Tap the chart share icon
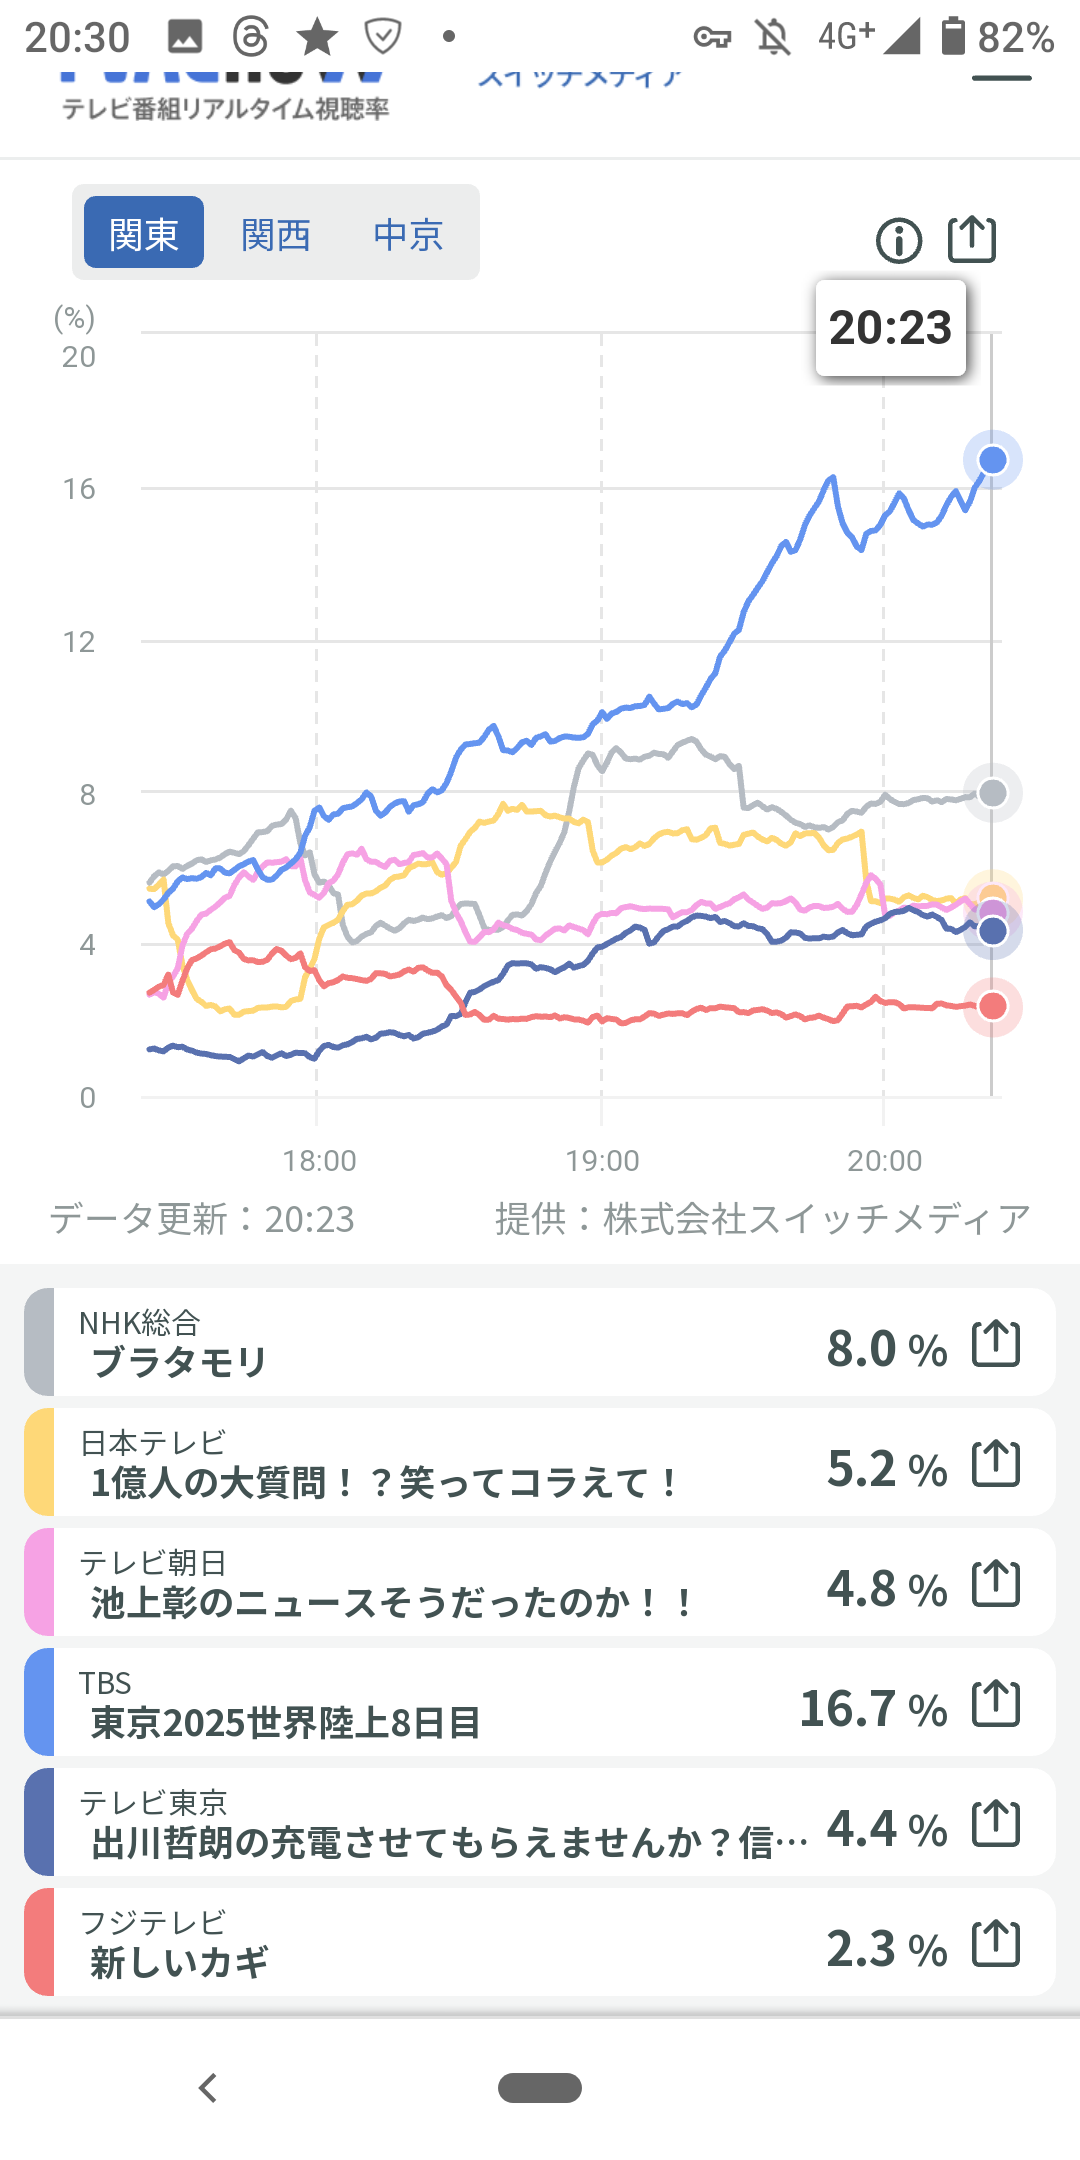This screenshot has height=2160, width=1080. pyautogui.click(x=971, y=240)
